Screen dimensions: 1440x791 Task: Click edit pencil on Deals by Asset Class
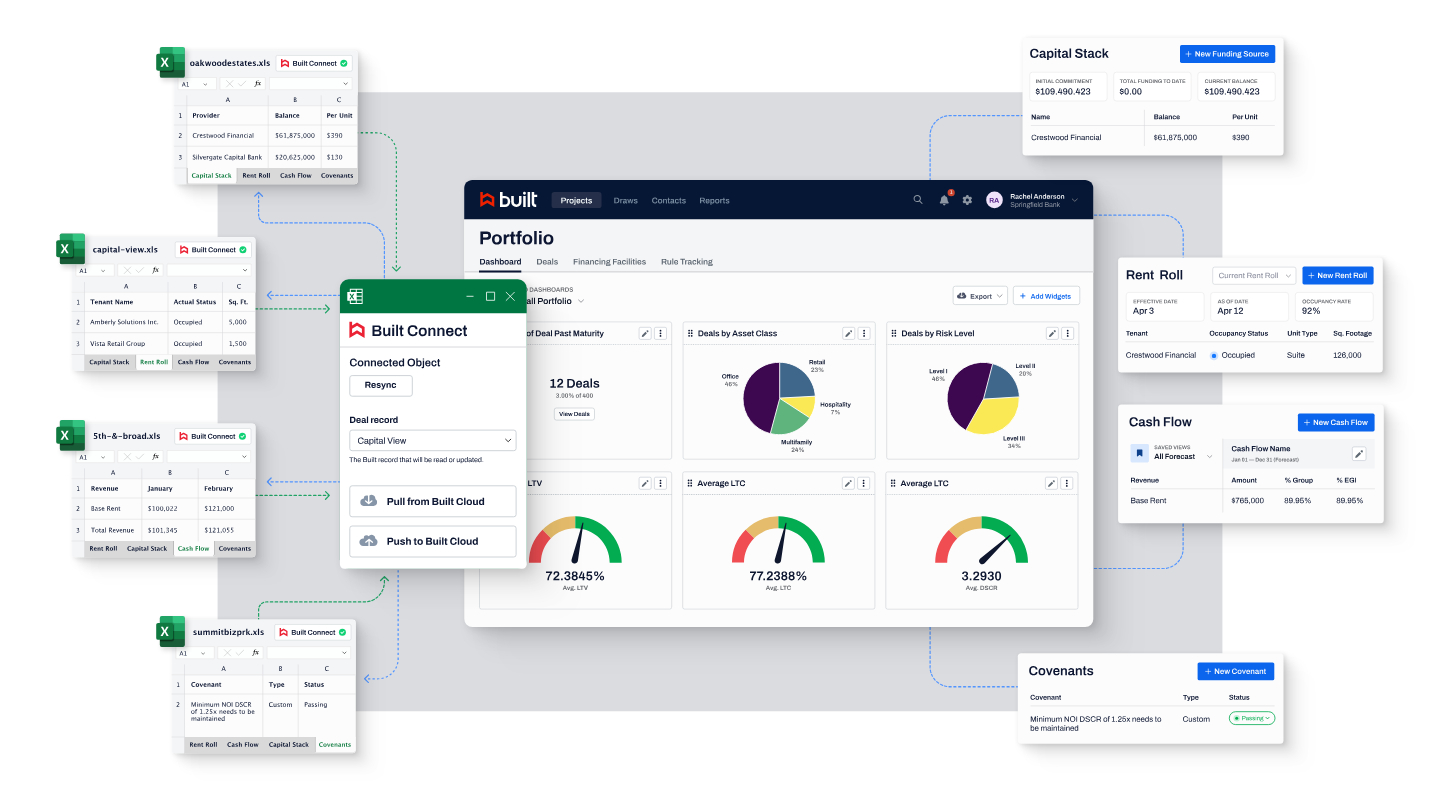tap(848, 333)
